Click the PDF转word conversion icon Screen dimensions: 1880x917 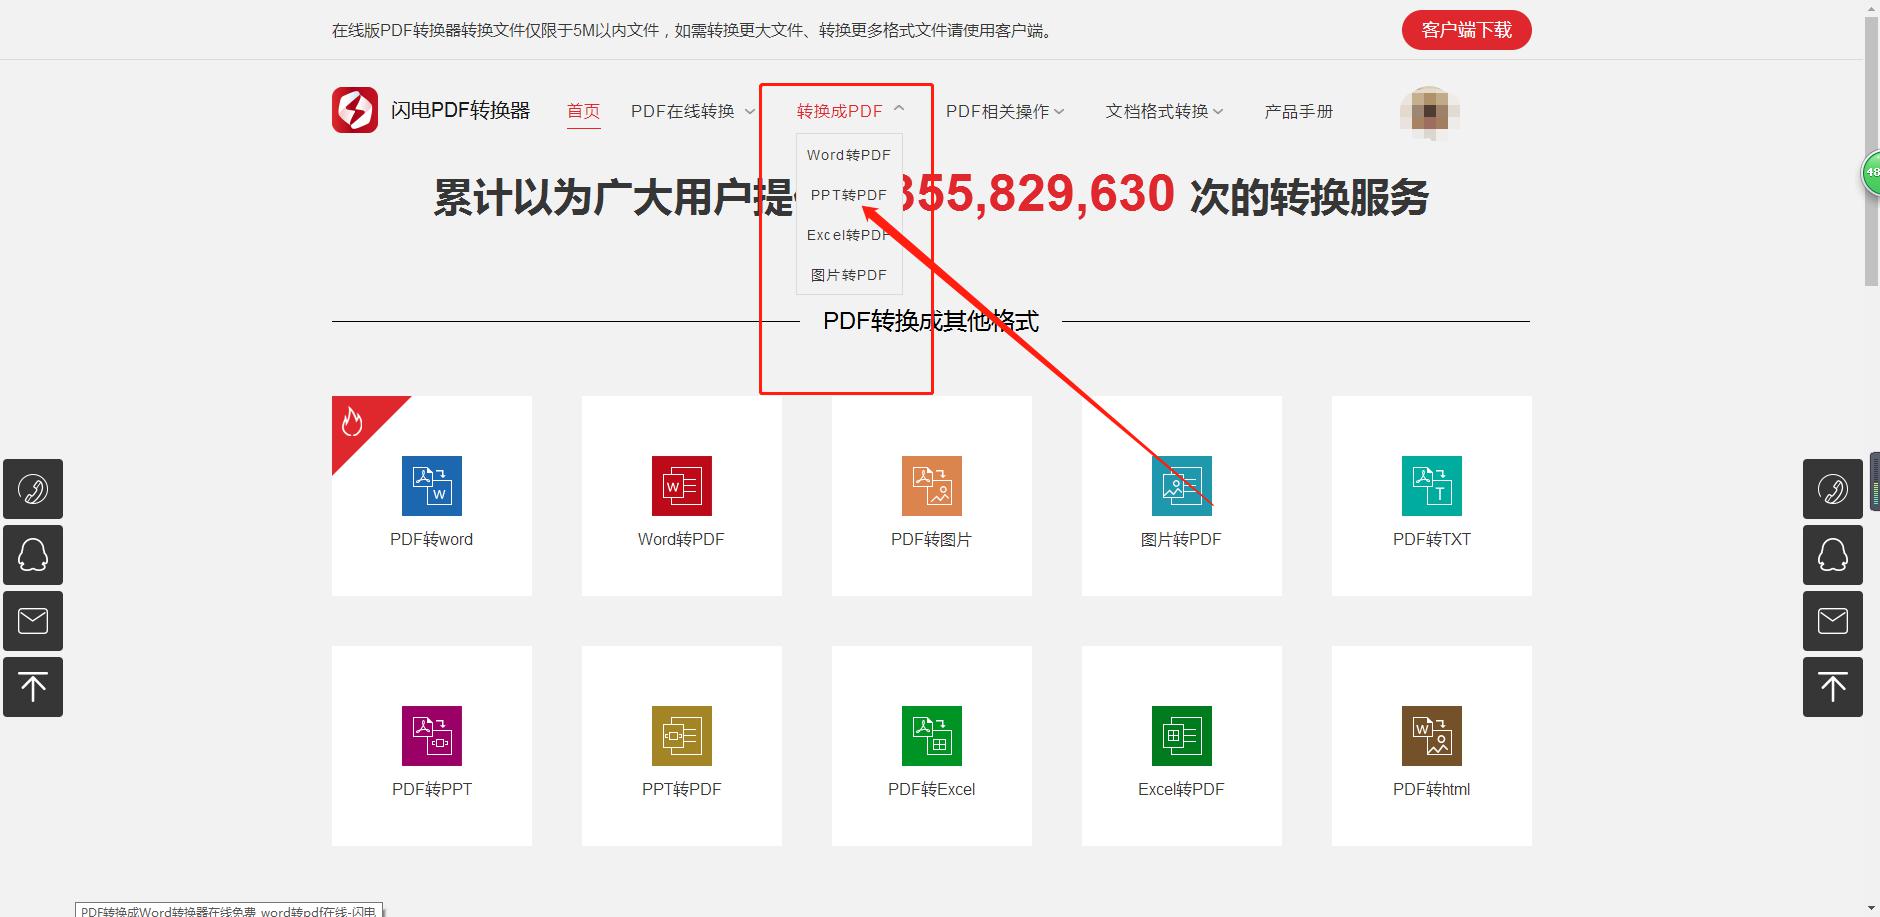[432, 486]
